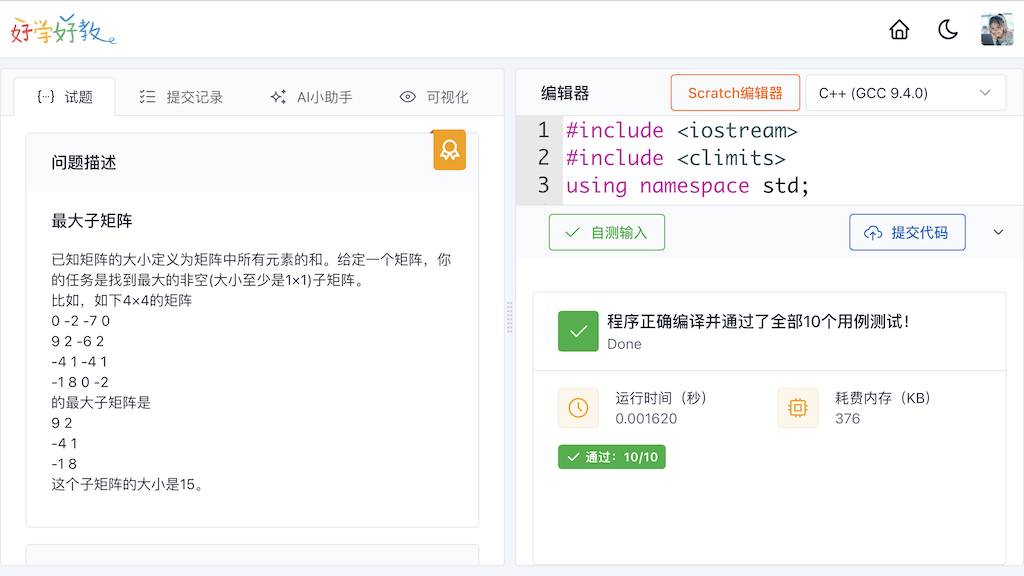The height and width of the screenshot is (576, 1024).
Task: Open the 试题 tab
Action: (x=67, y=96)
